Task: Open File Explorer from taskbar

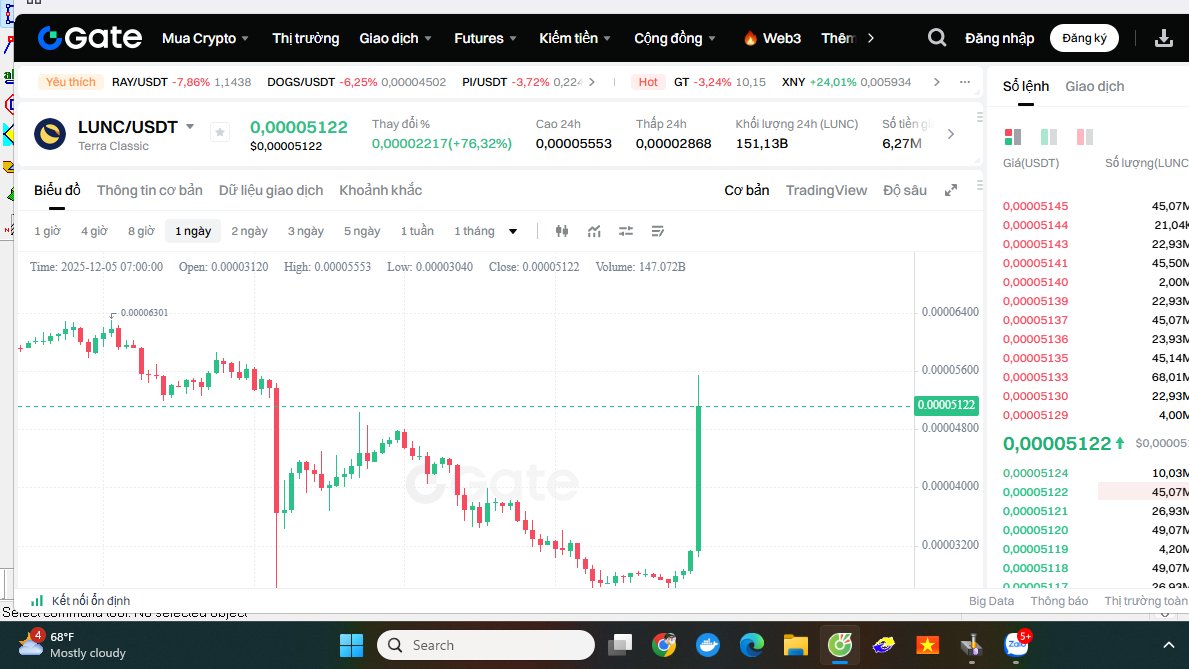Action: [x=795, y=645]
